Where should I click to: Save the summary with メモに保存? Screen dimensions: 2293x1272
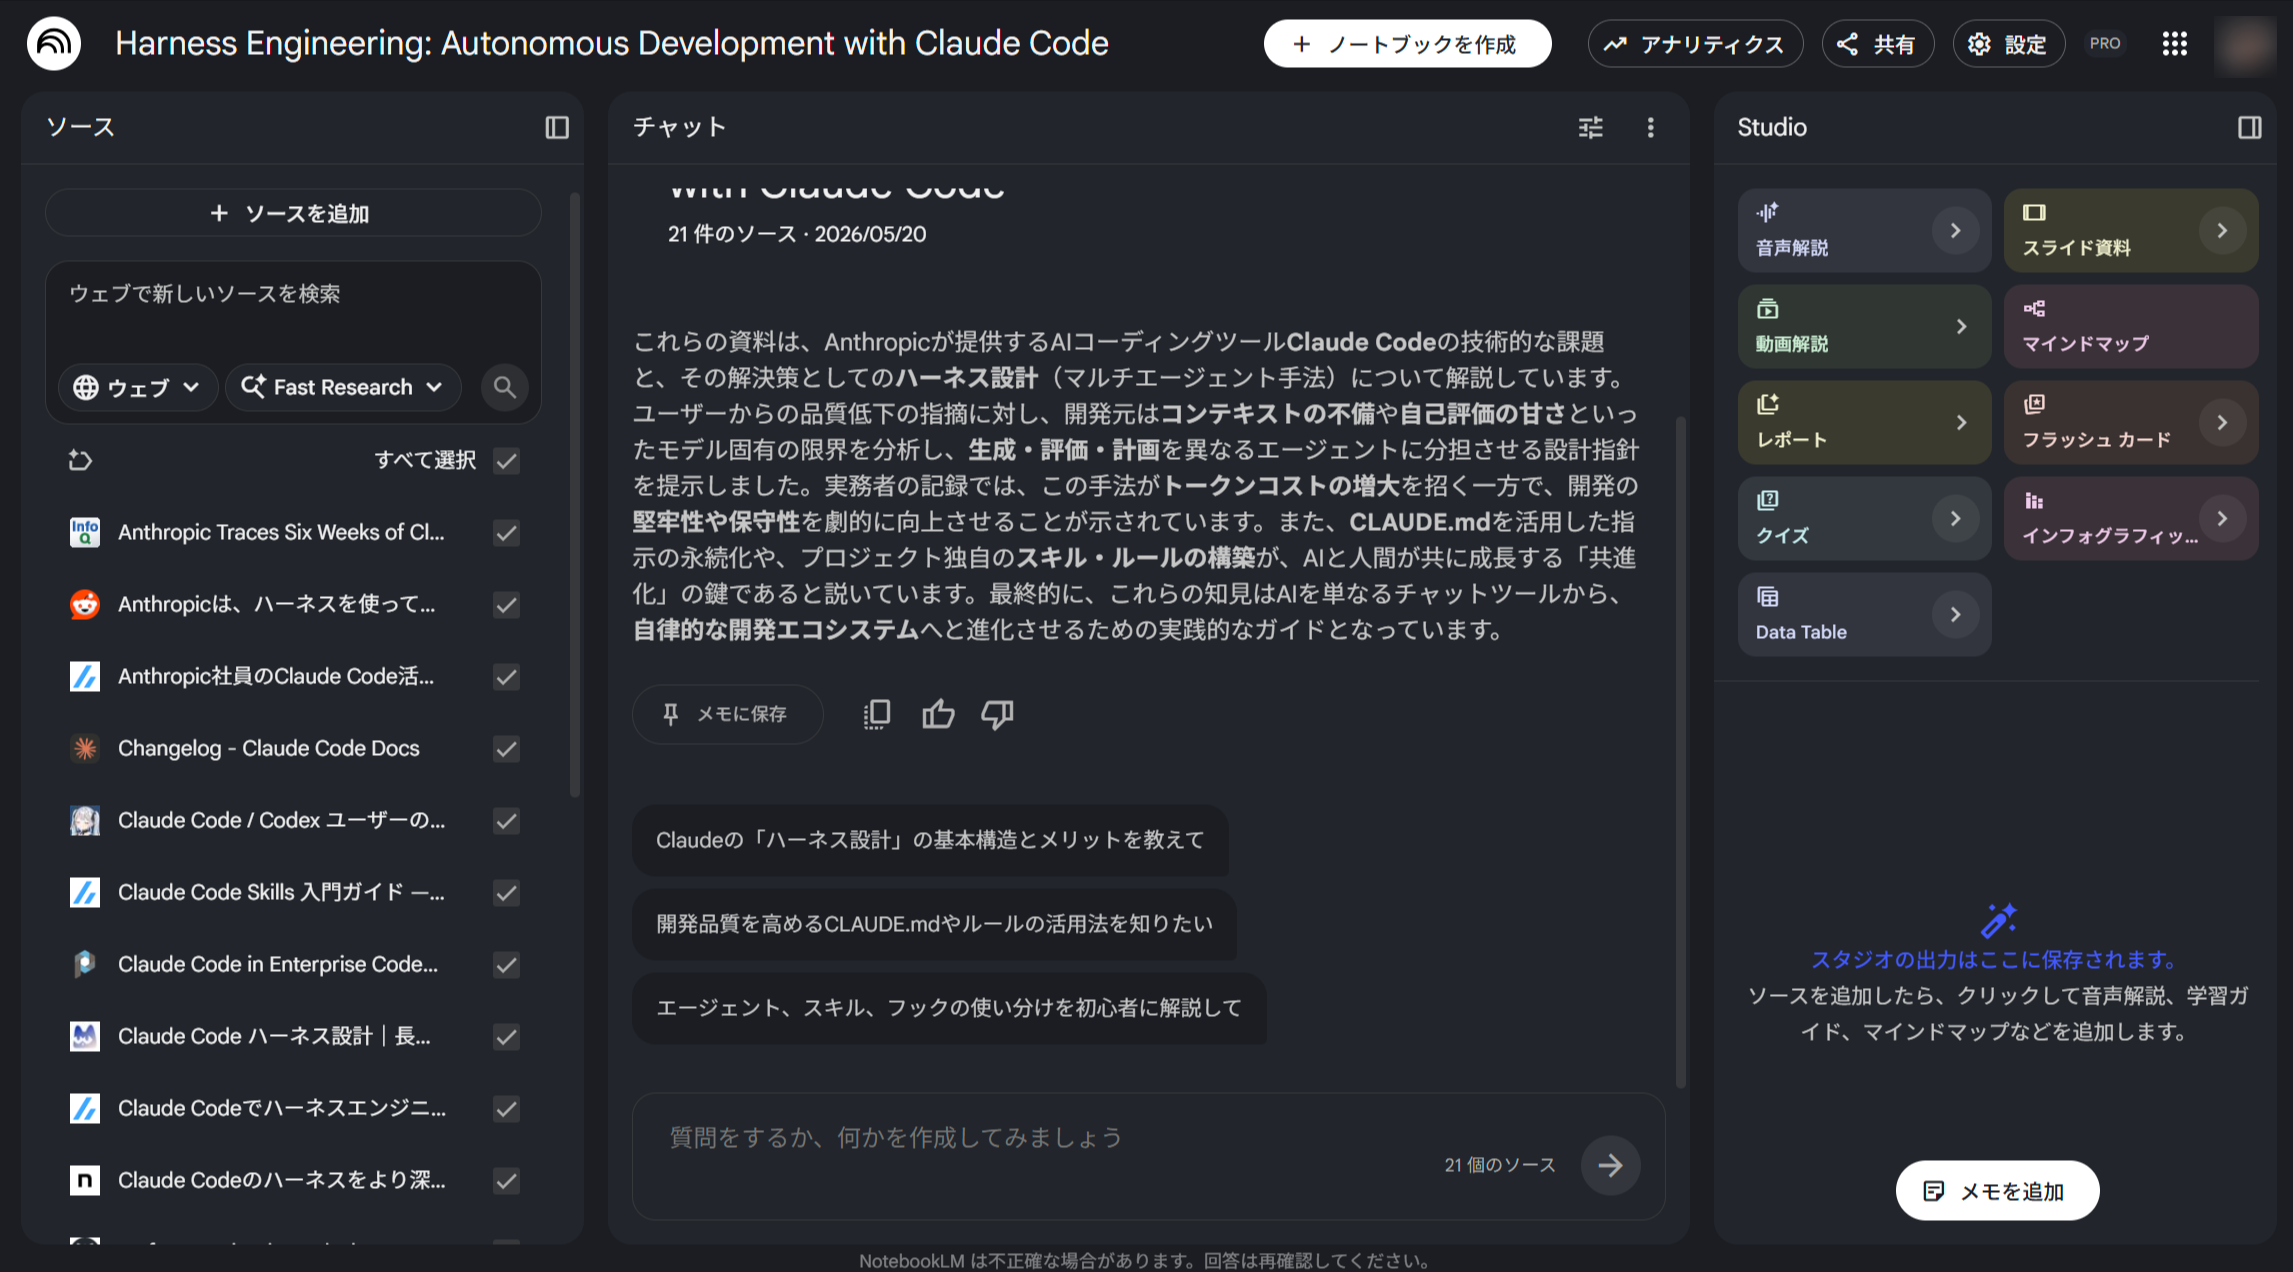(727, 714)
